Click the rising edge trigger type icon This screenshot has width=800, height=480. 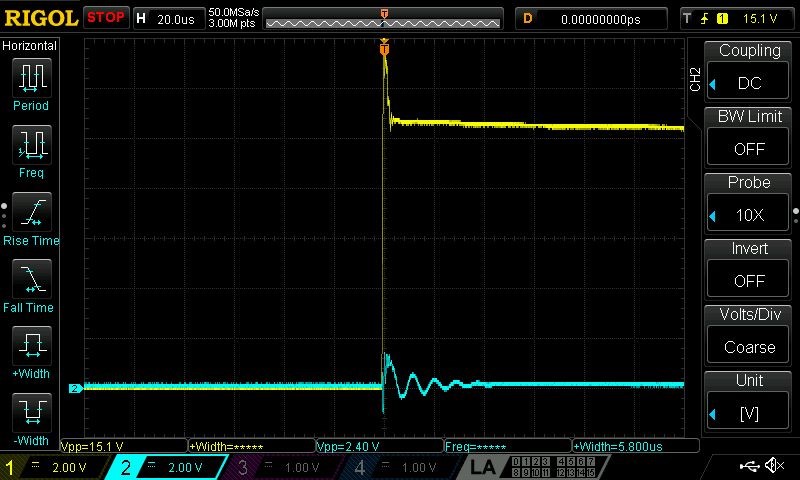pos(705,19)
